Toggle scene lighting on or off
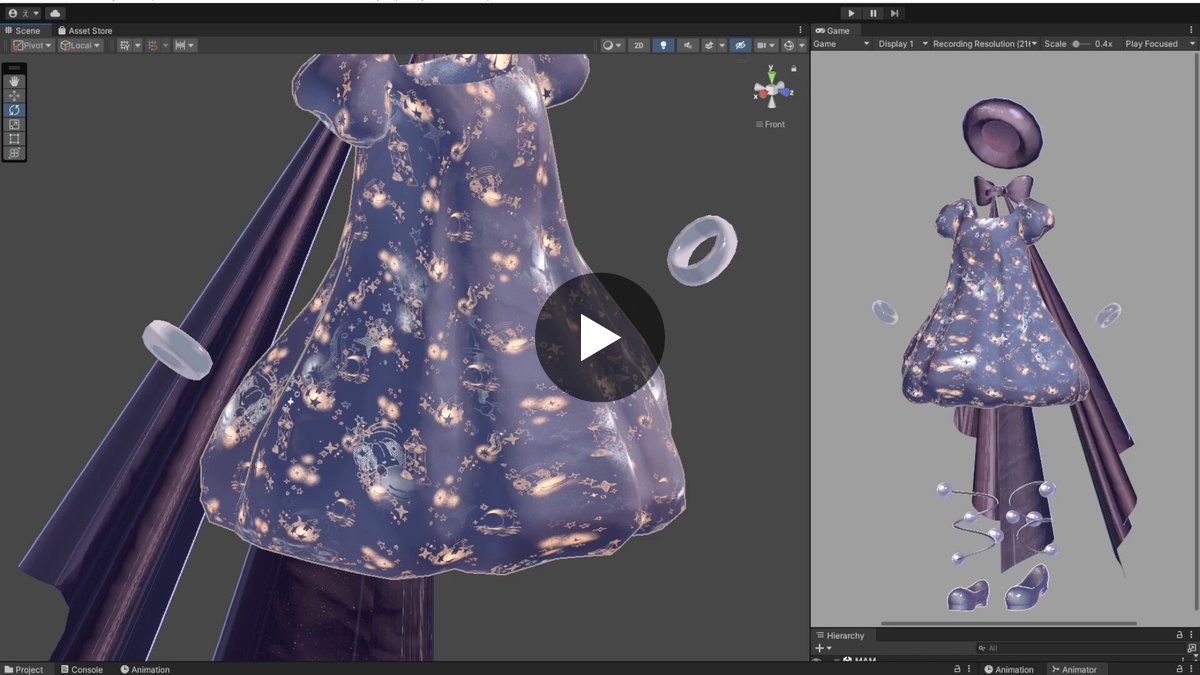 click(663, 45)
